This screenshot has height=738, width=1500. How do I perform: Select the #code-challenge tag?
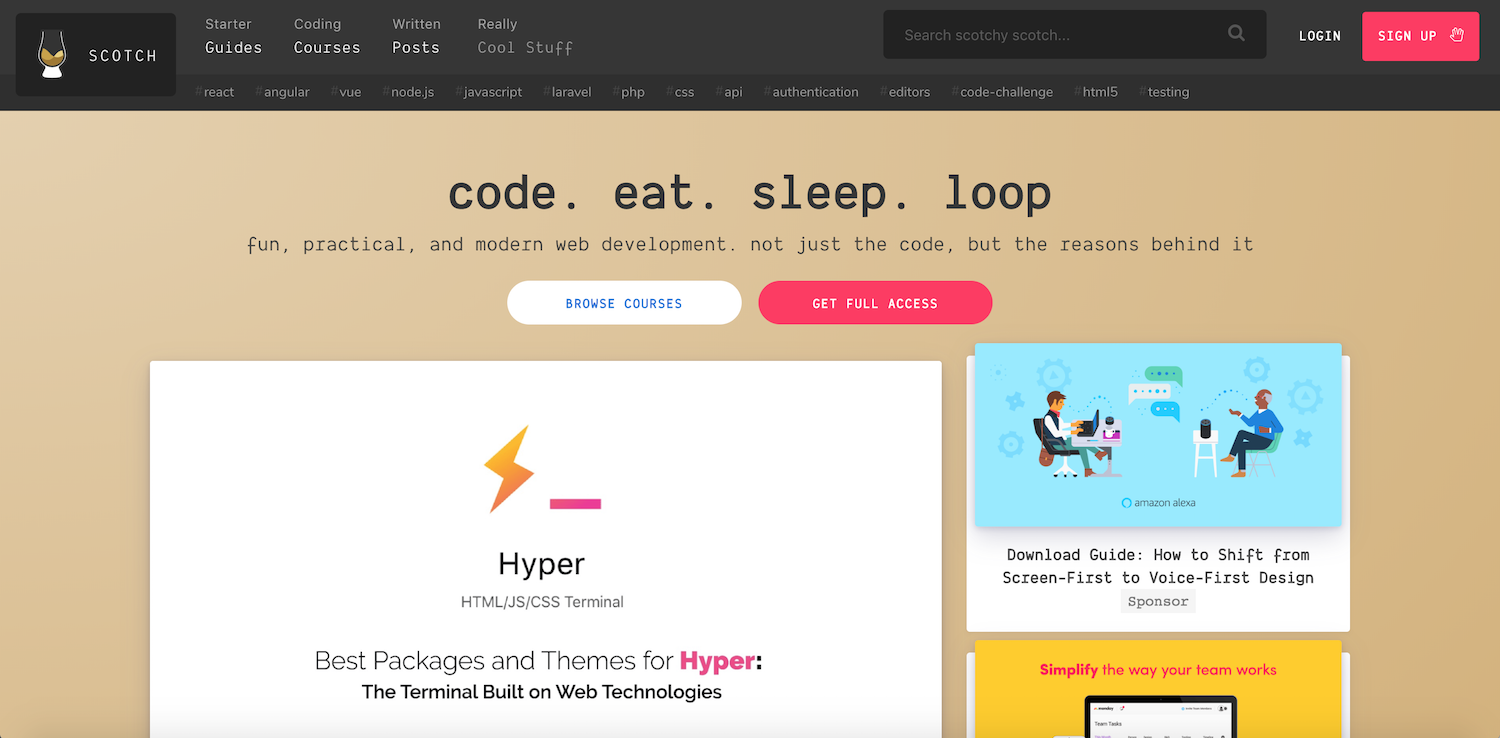pyautogui.click(x=1002, y=92)
